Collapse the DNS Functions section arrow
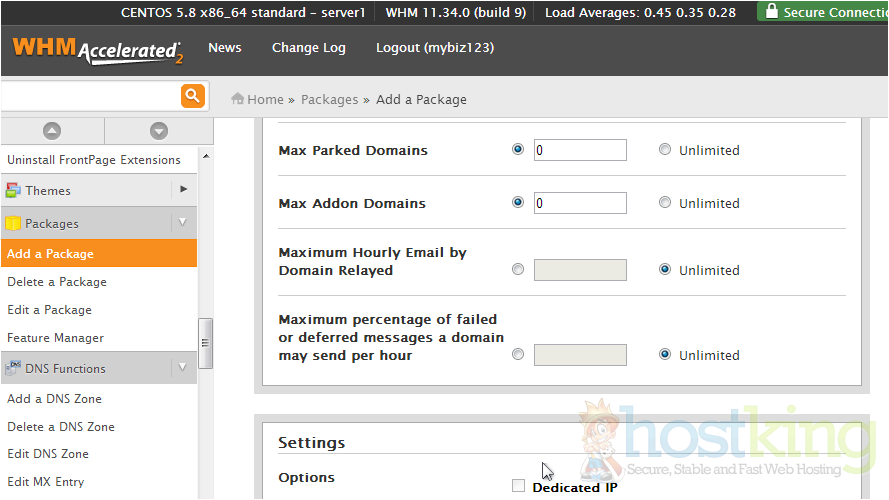Image resolution: width=889 pixels, height=500 pixels. click(183, 368)
